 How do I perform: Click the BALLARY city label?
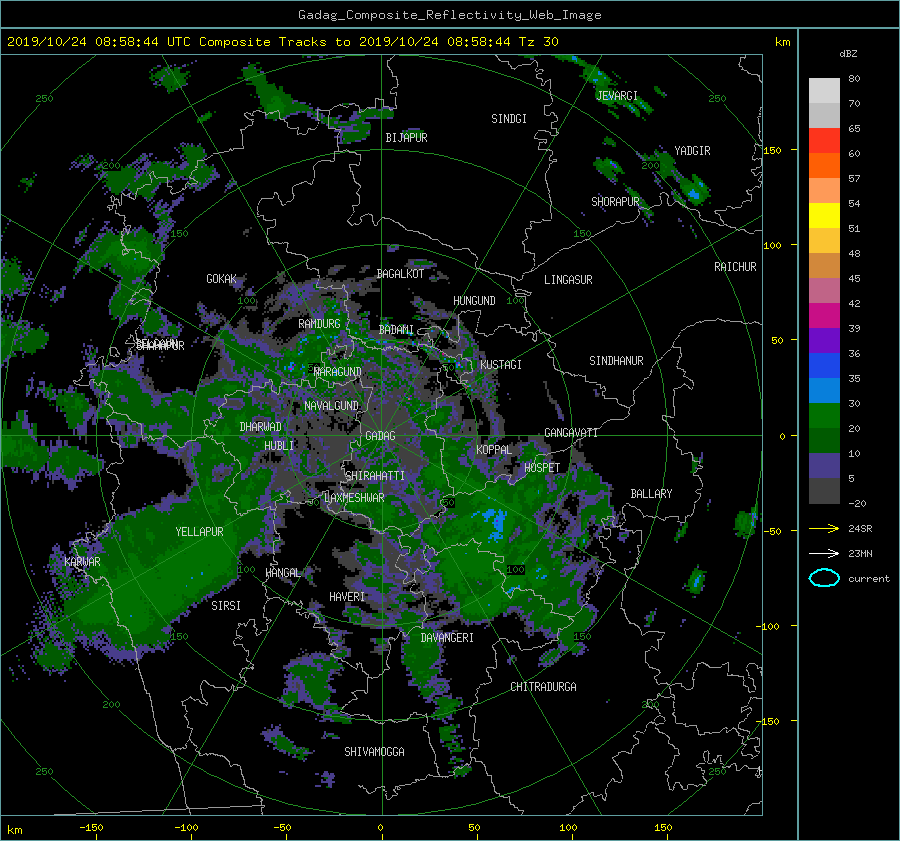pyautogui.click(x=651, y=494)
